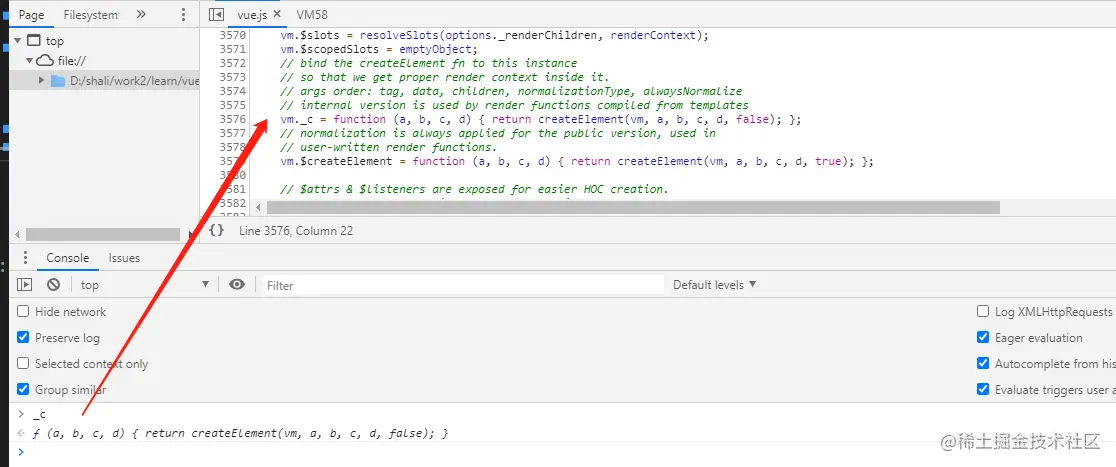Viewport: 1116px width, 467px height.
Task: Open the Sources navigator three-dot menu
Action: click(x=183, y=14)
